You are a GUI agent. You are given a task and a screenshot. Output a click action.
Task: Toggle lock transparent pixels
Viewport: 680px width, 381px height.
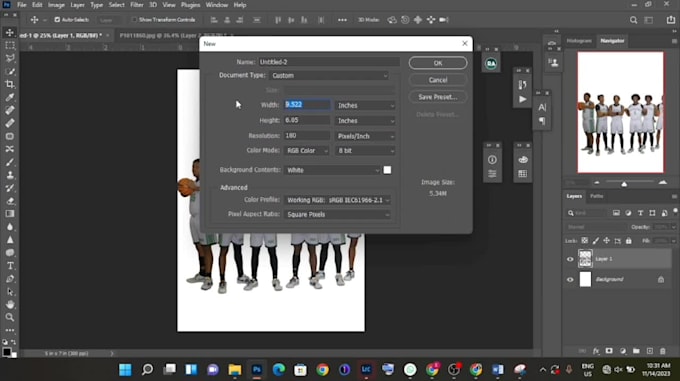pos(585,241)
